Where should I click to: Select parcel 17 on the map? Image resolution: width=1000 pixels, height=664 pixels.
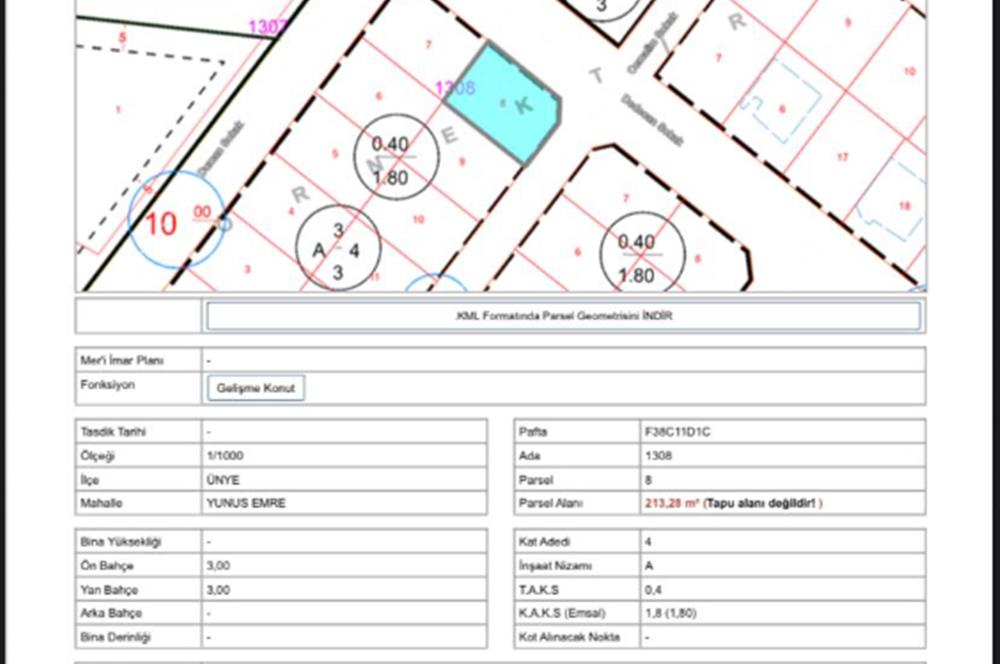pos(843,157)
